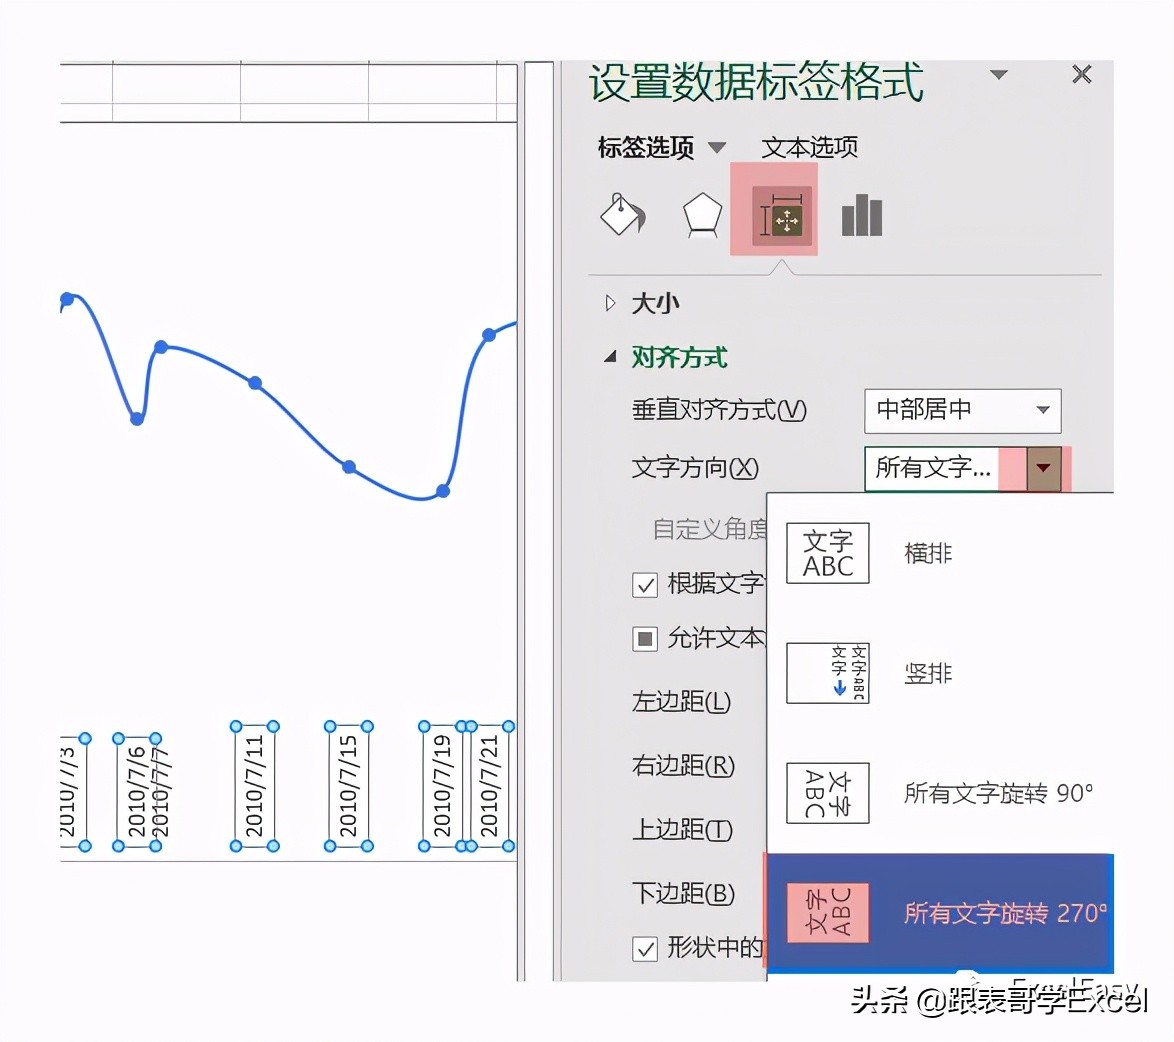This screenshot has width=1174, height=1042.
Task: Click the 垂直对齐方式(V) label
Action: (719, 410)
